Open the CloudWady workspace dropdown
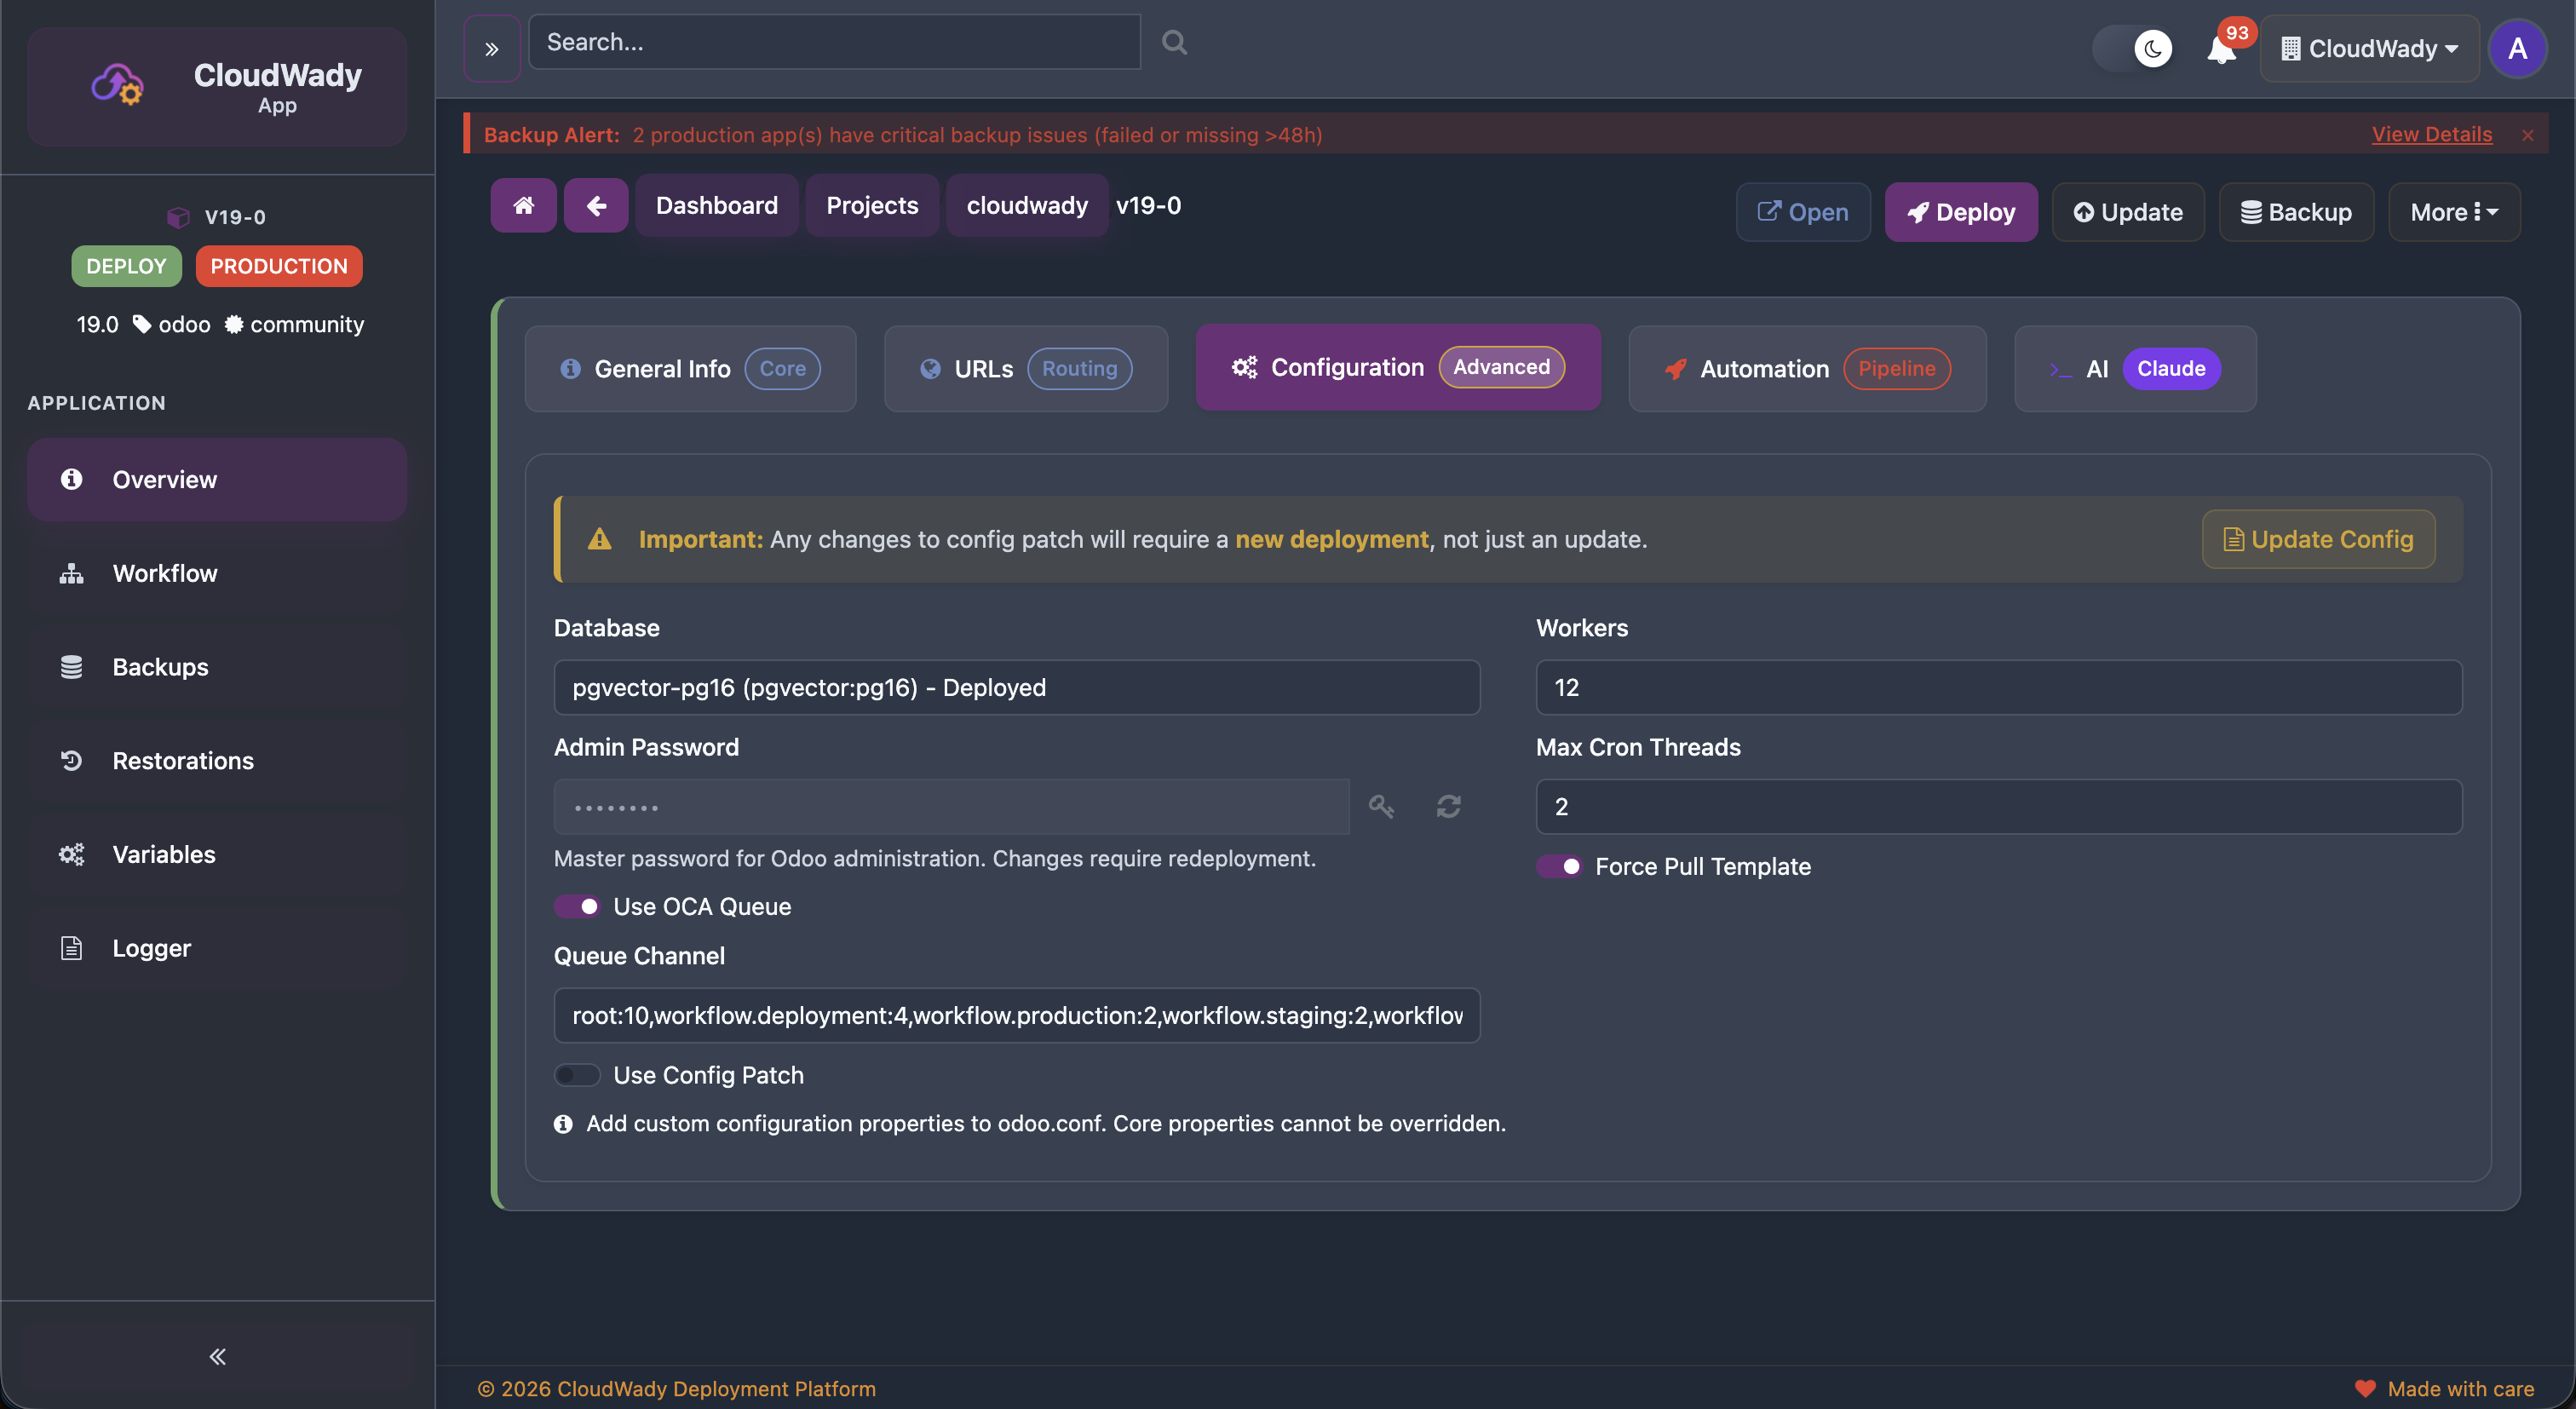 (x=2369, y=48)
